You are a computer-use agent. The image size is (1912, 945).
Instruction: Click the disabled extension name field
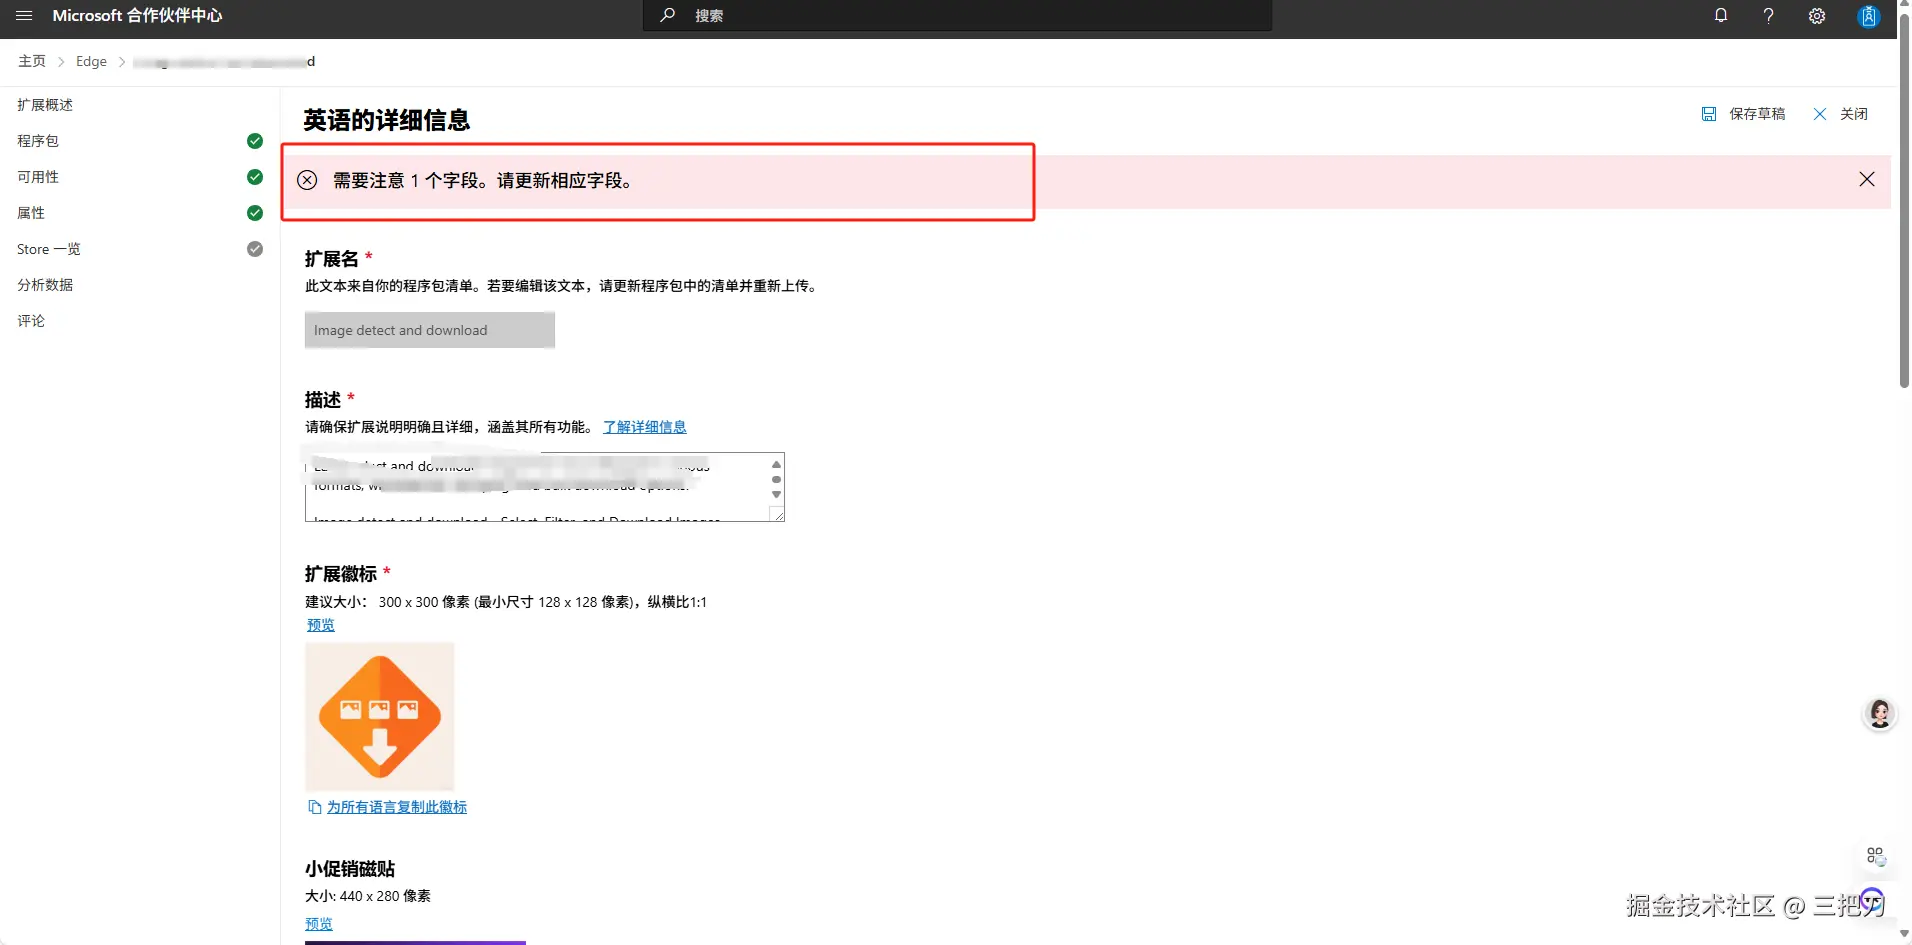click(430, 330)
